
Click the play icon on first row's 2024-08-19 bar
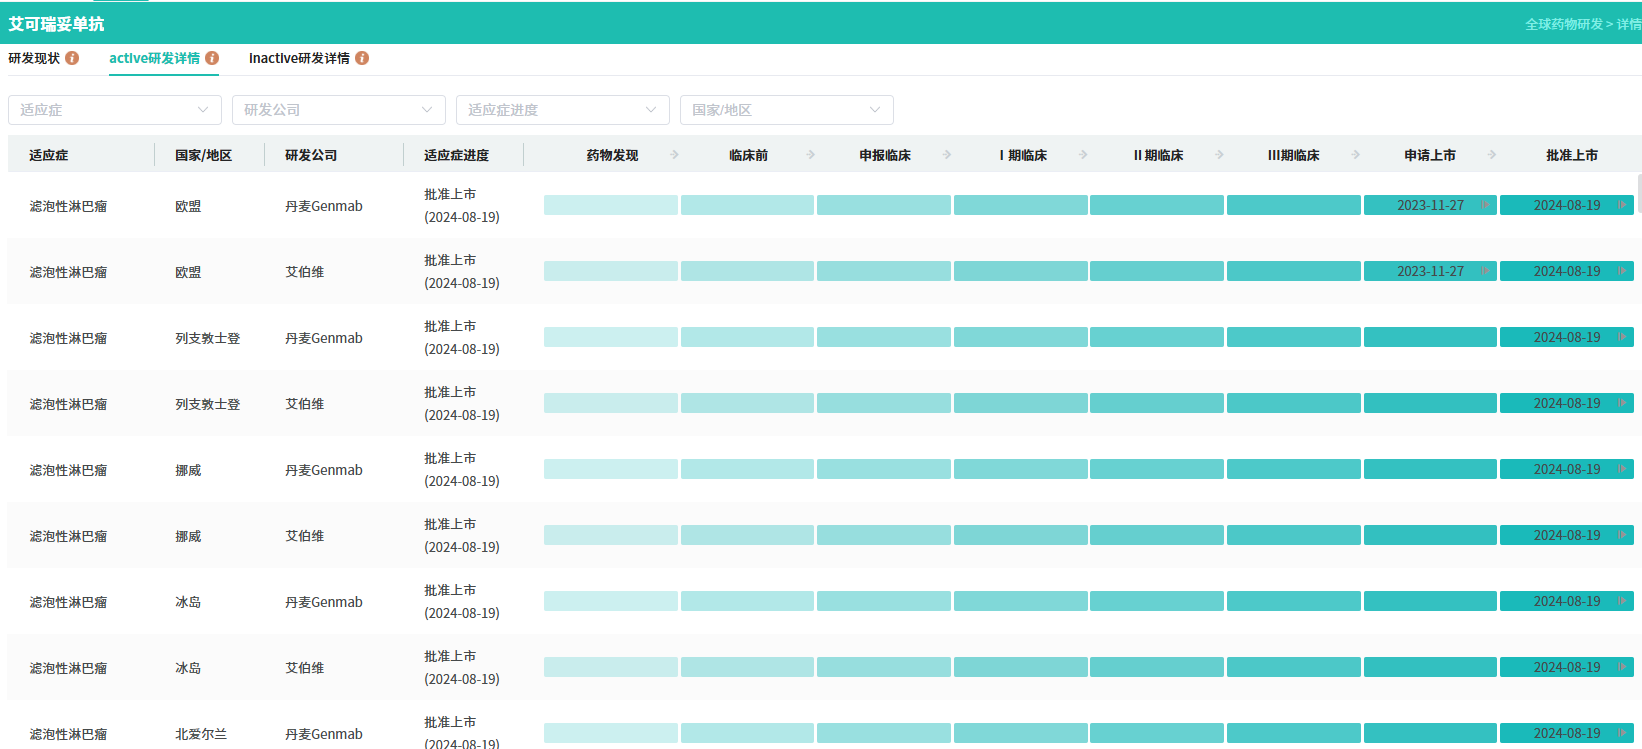click(1622, 205)
